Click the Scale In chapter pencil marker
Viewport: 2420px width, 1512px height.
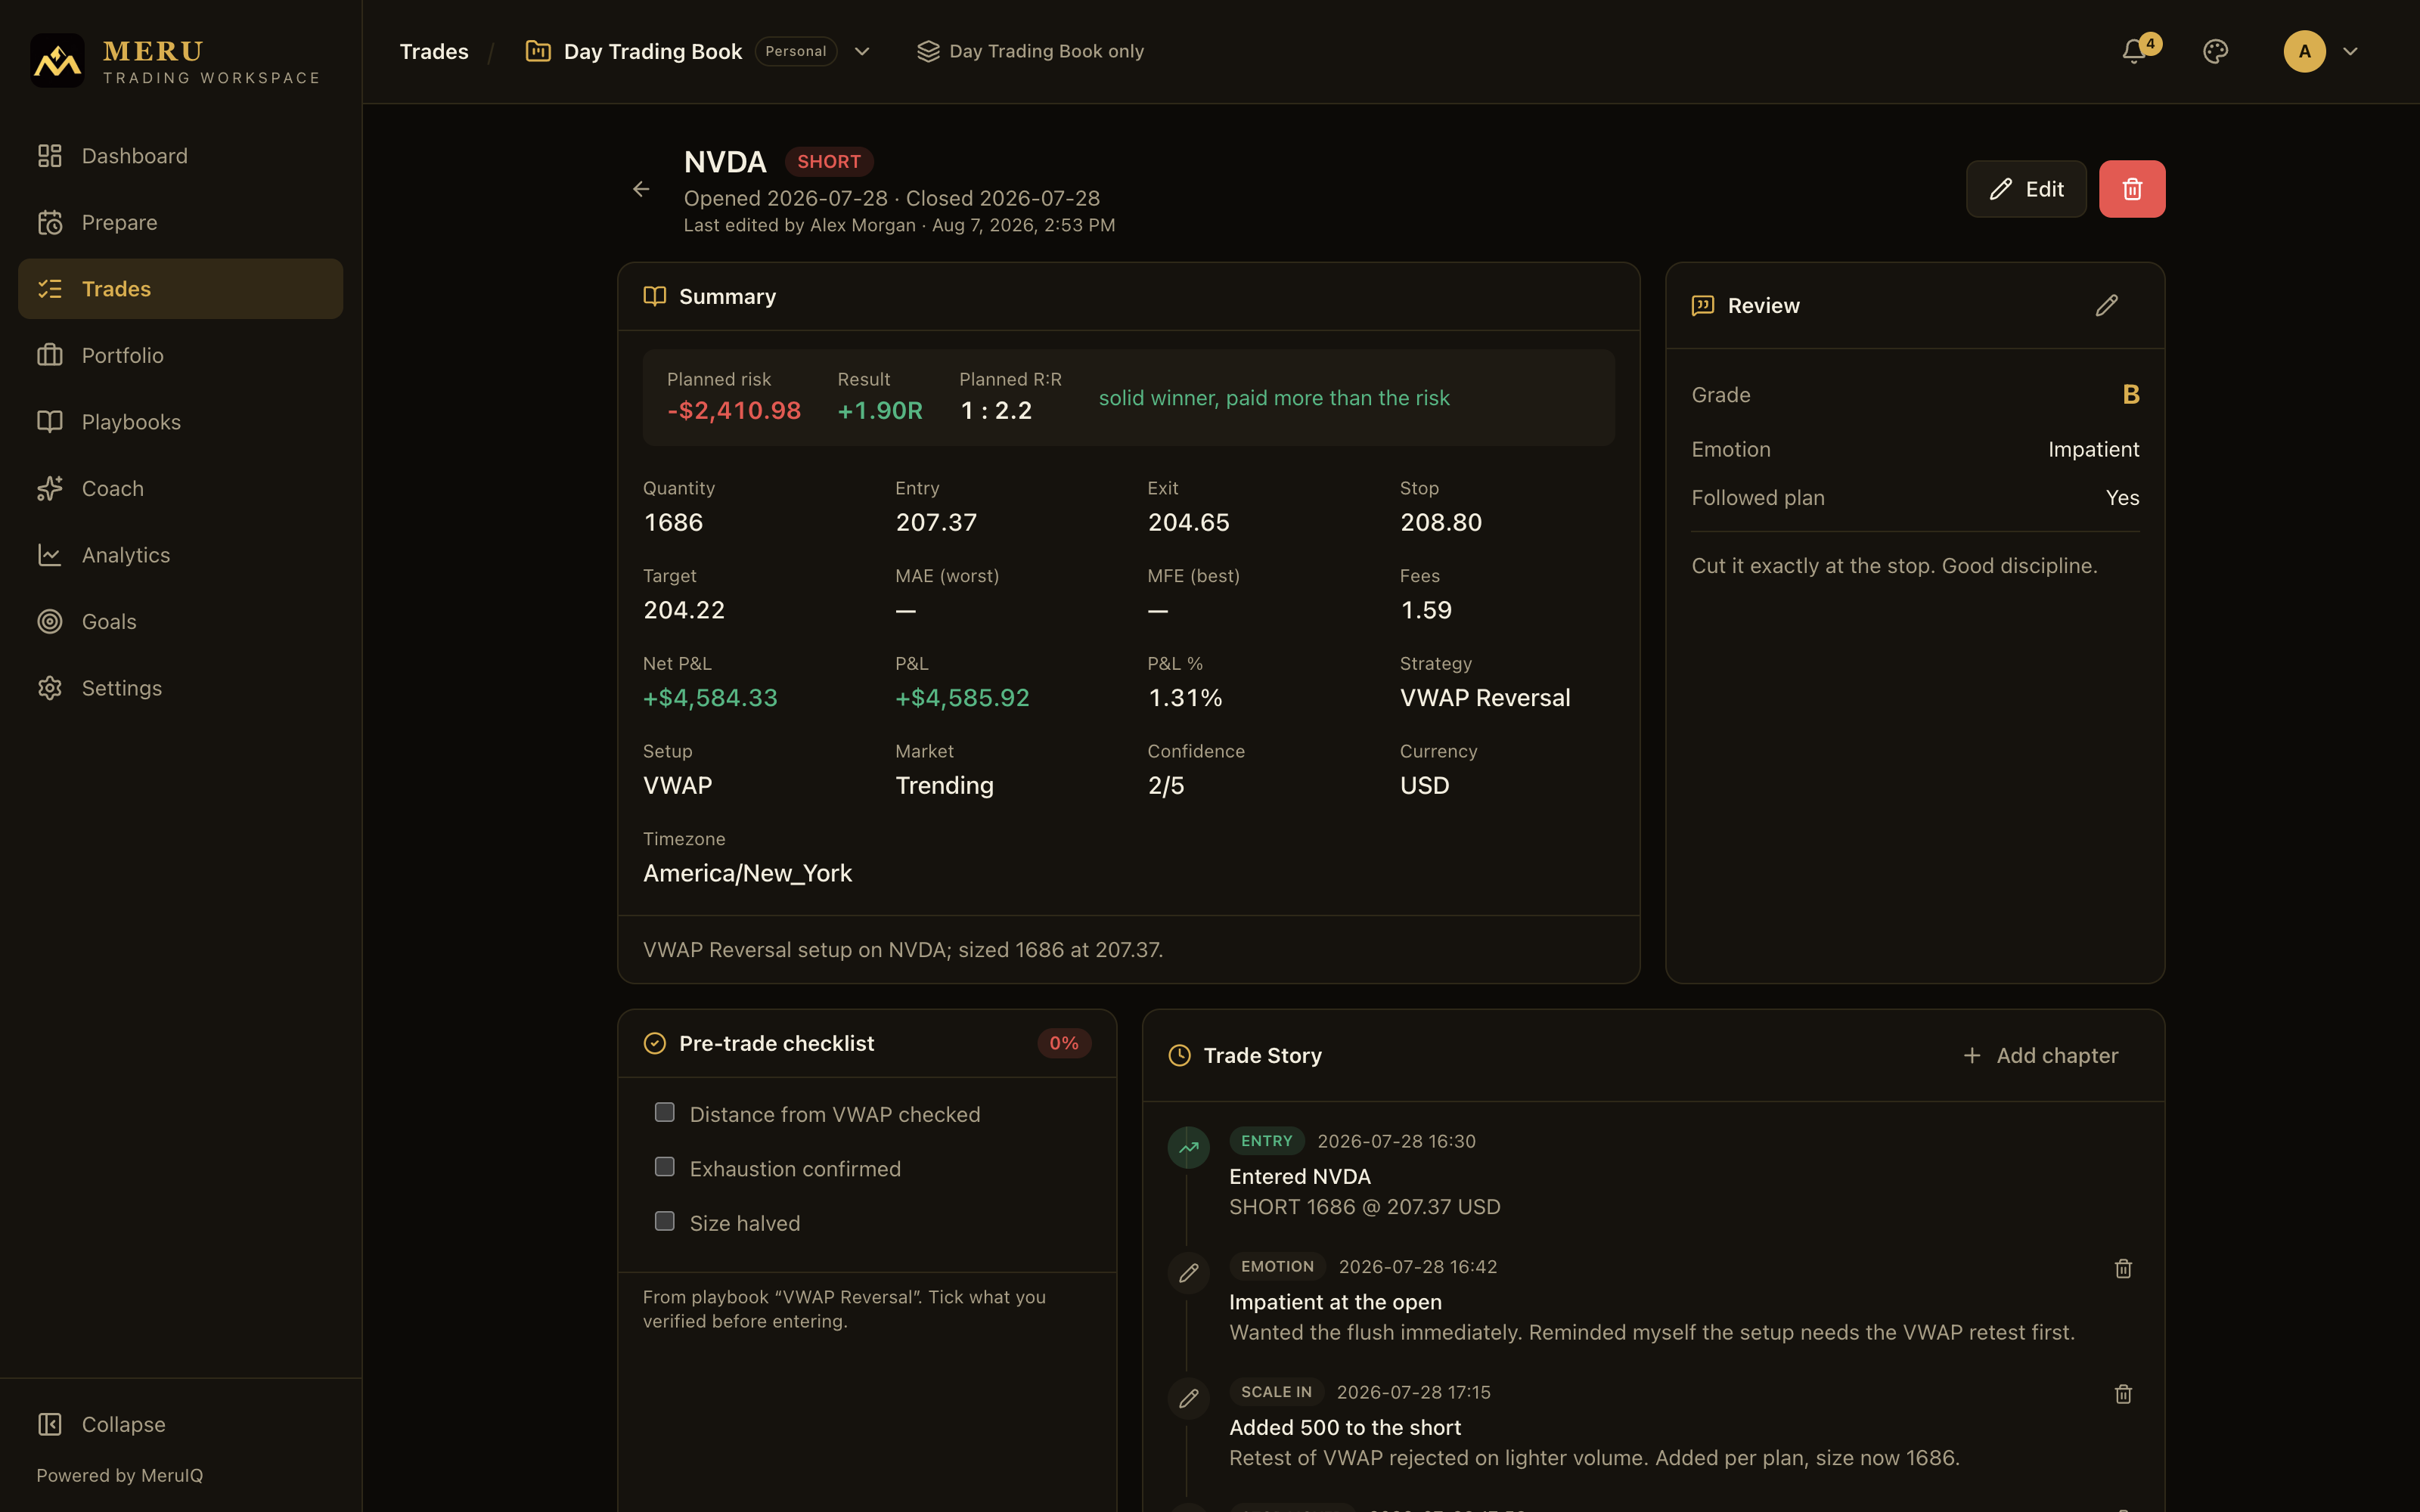[x=1188, y=1398]
